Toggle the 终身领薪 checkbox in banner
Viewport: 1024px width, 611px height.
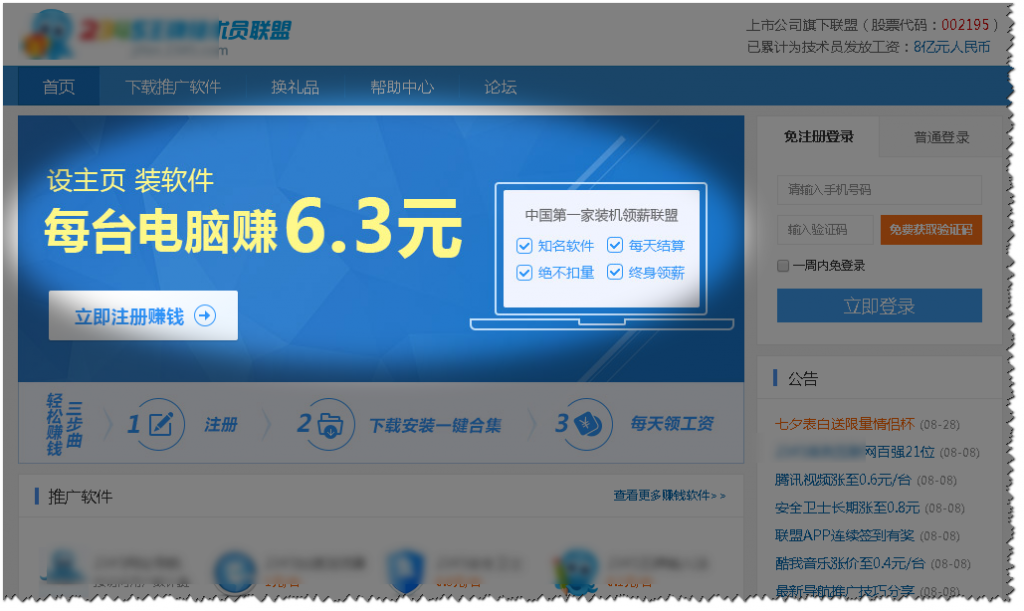click(615, 272)
